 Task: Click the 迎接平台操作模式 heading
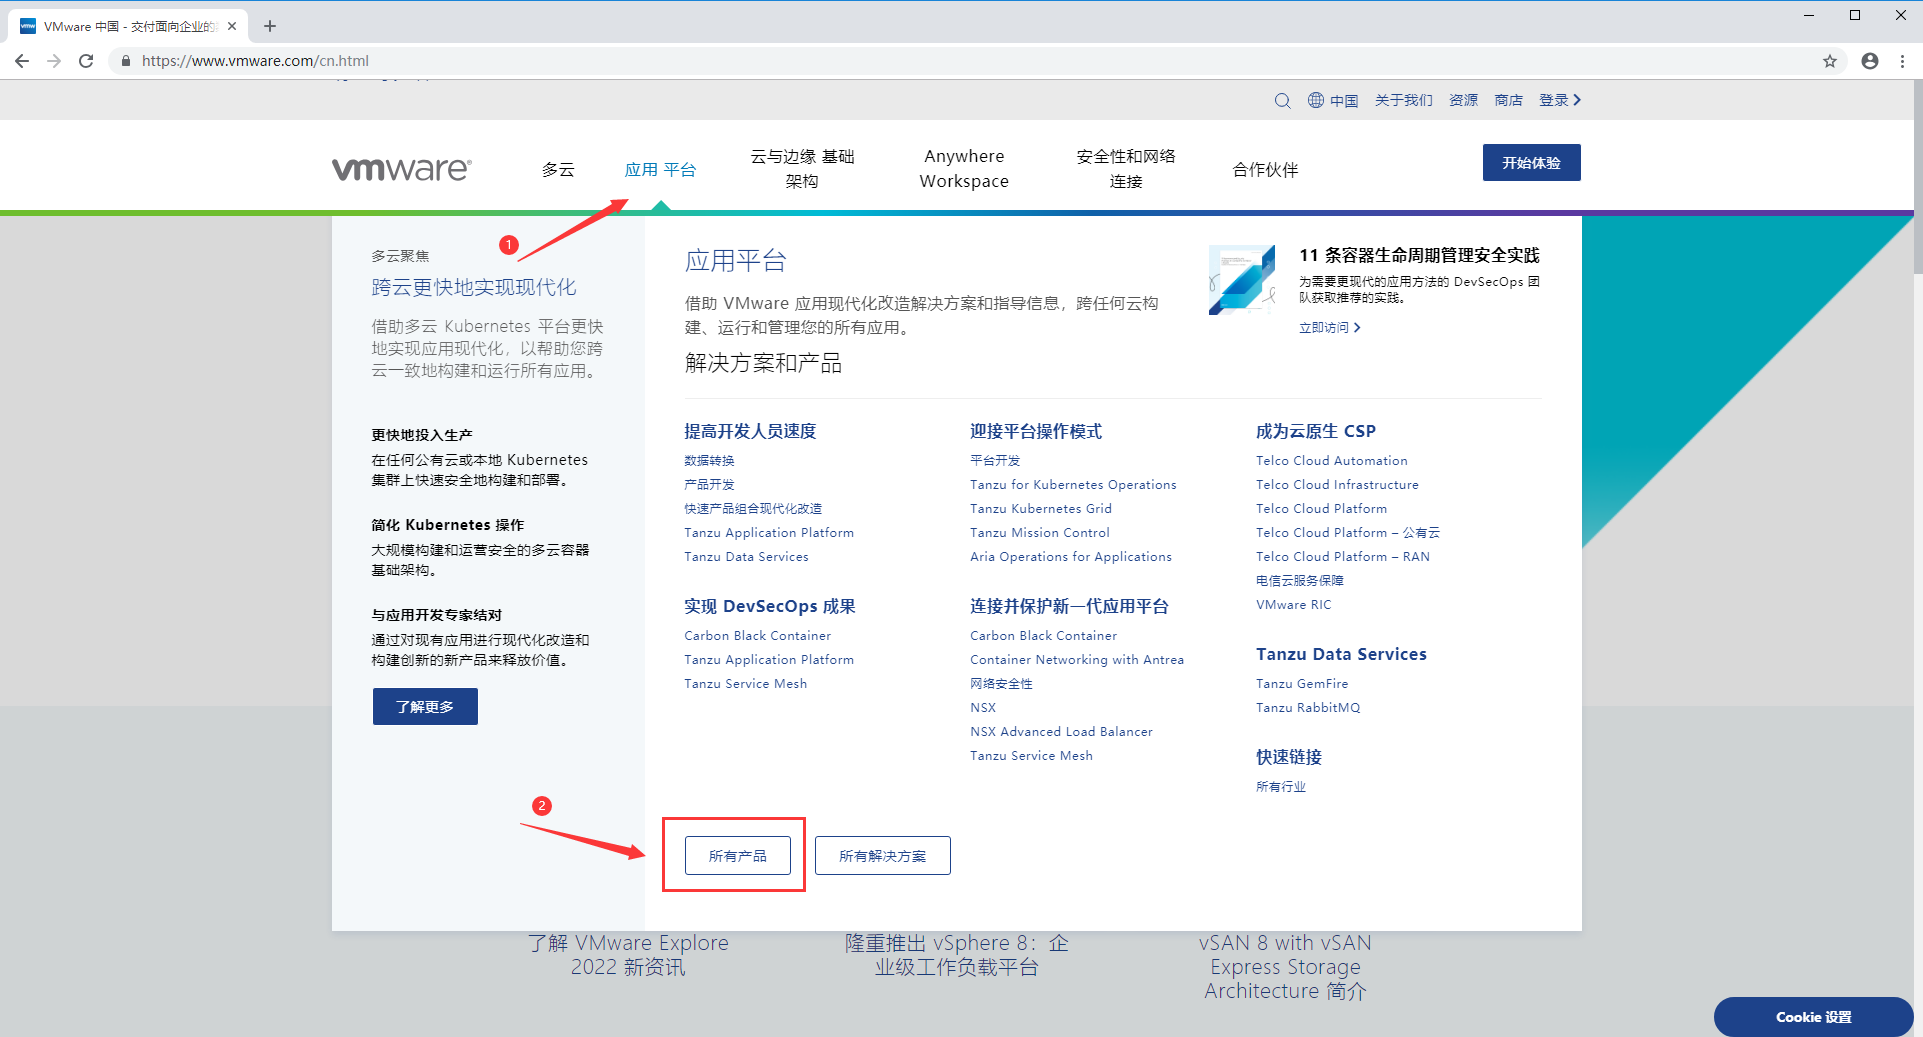coord(1036,431)
